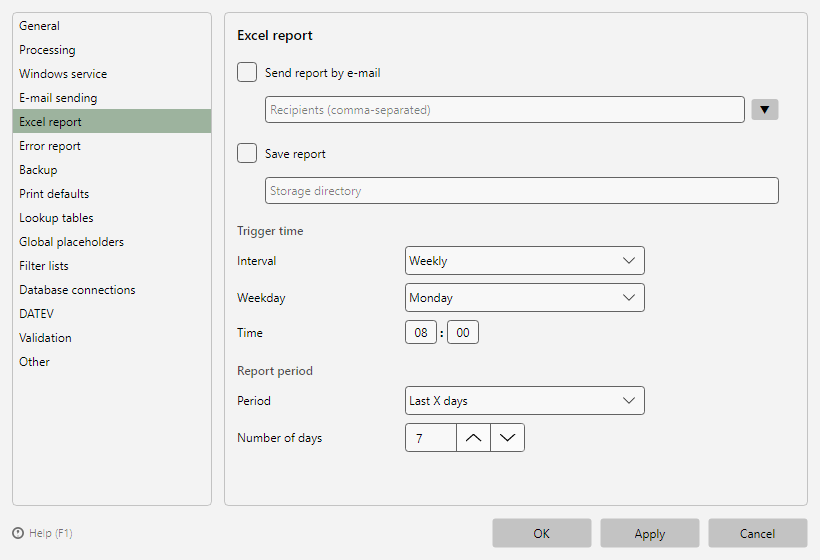820x560 pixels.
Task: Open Print defaults section
Action: coord(112,194)
